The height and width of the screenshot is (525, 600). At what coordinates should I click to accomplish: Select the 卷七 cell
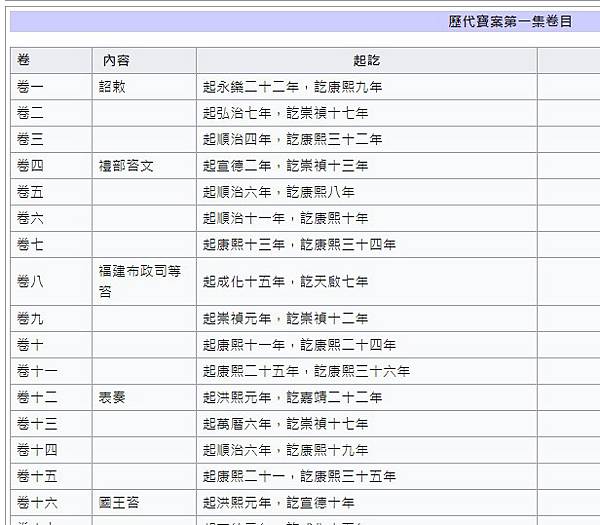(51, 245)
